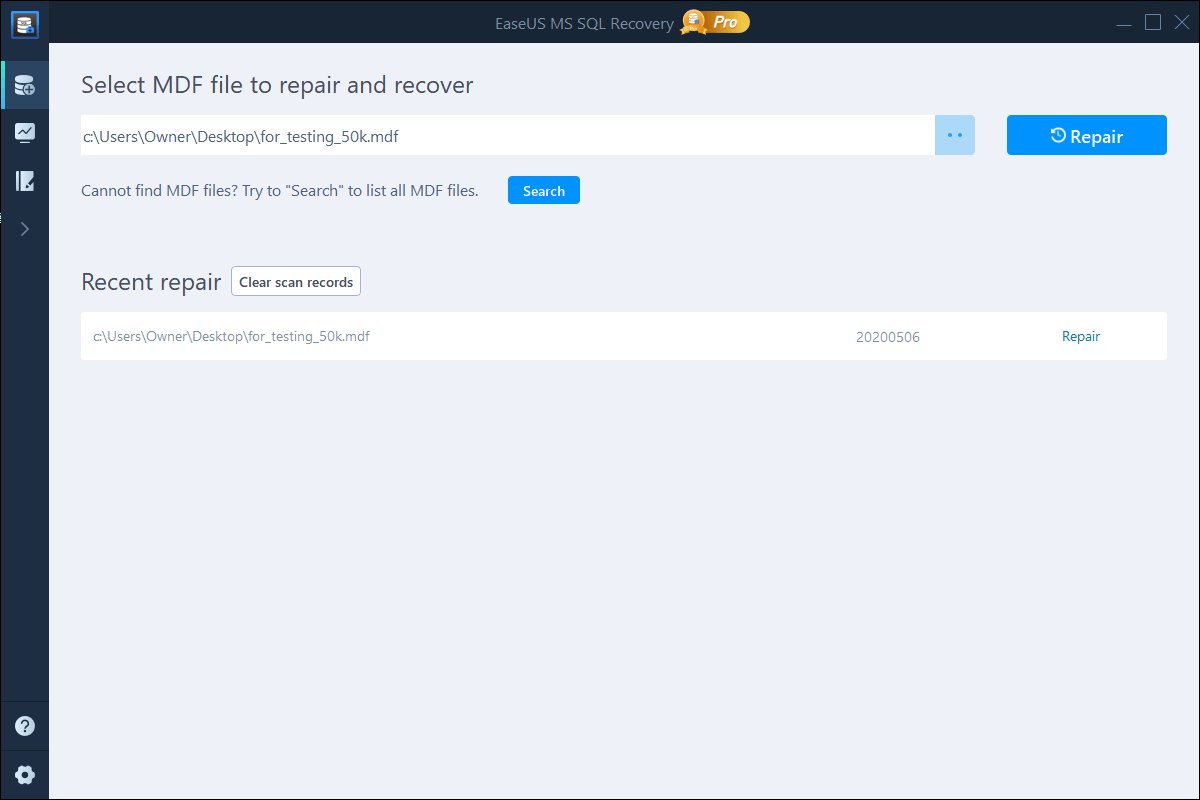Click the date 20200506 in recent record

[888, 337]
